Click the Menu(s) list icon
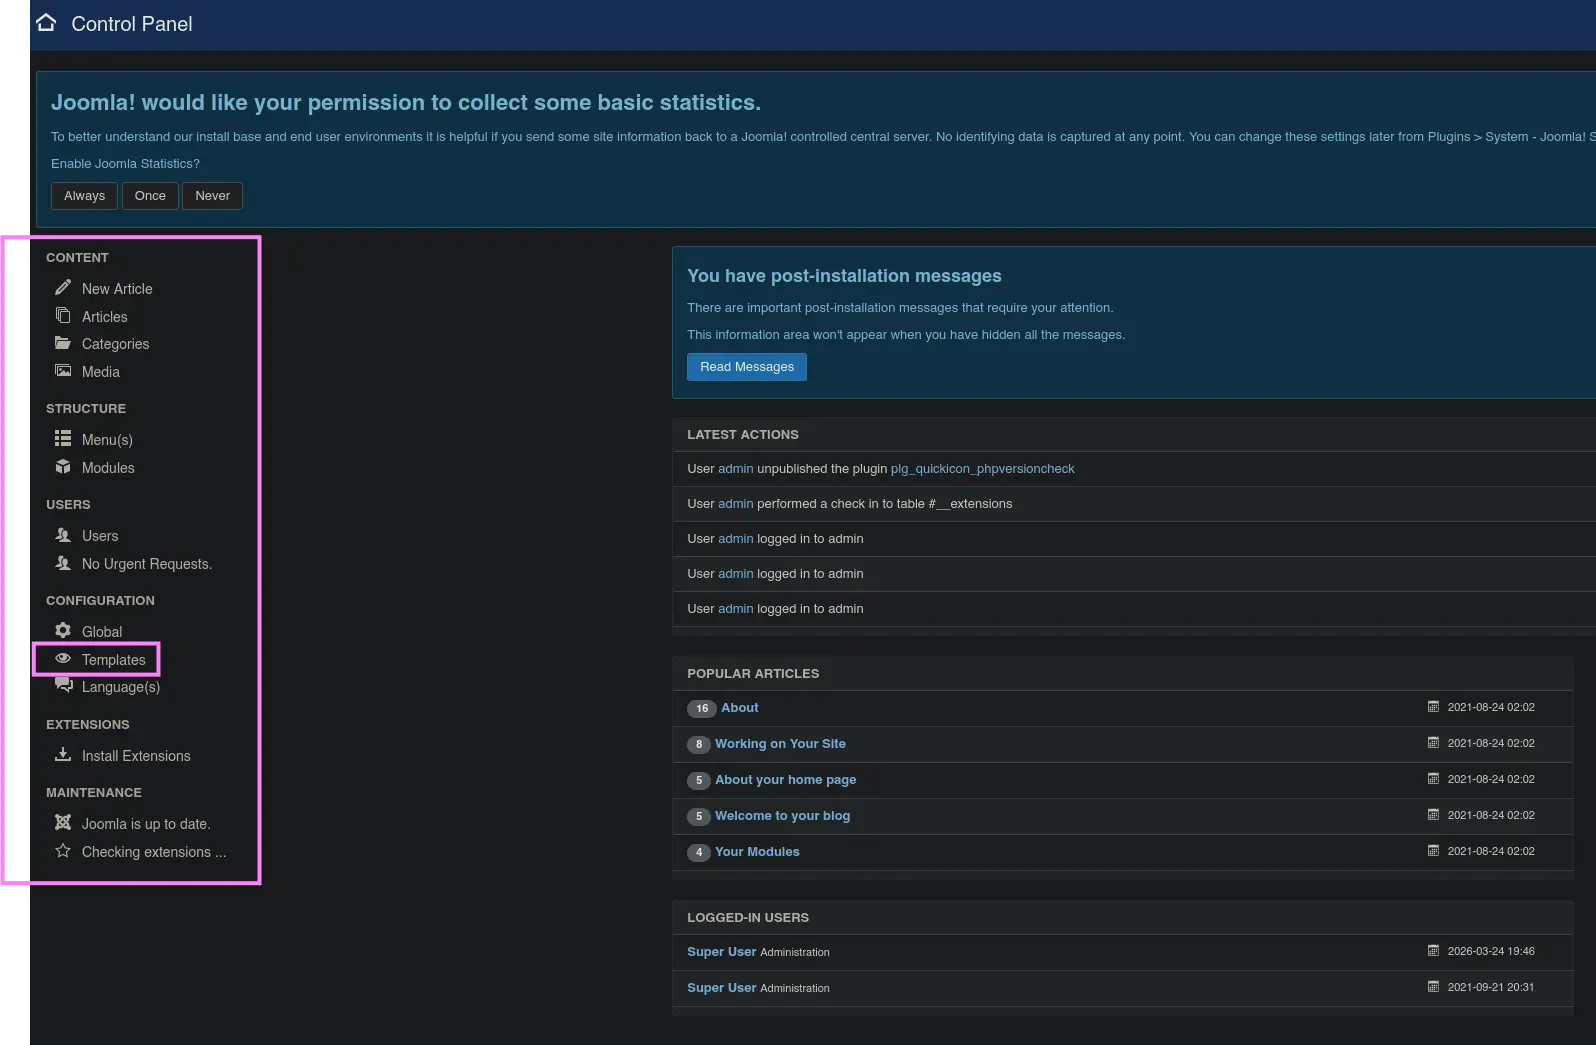 coord(63,439)
